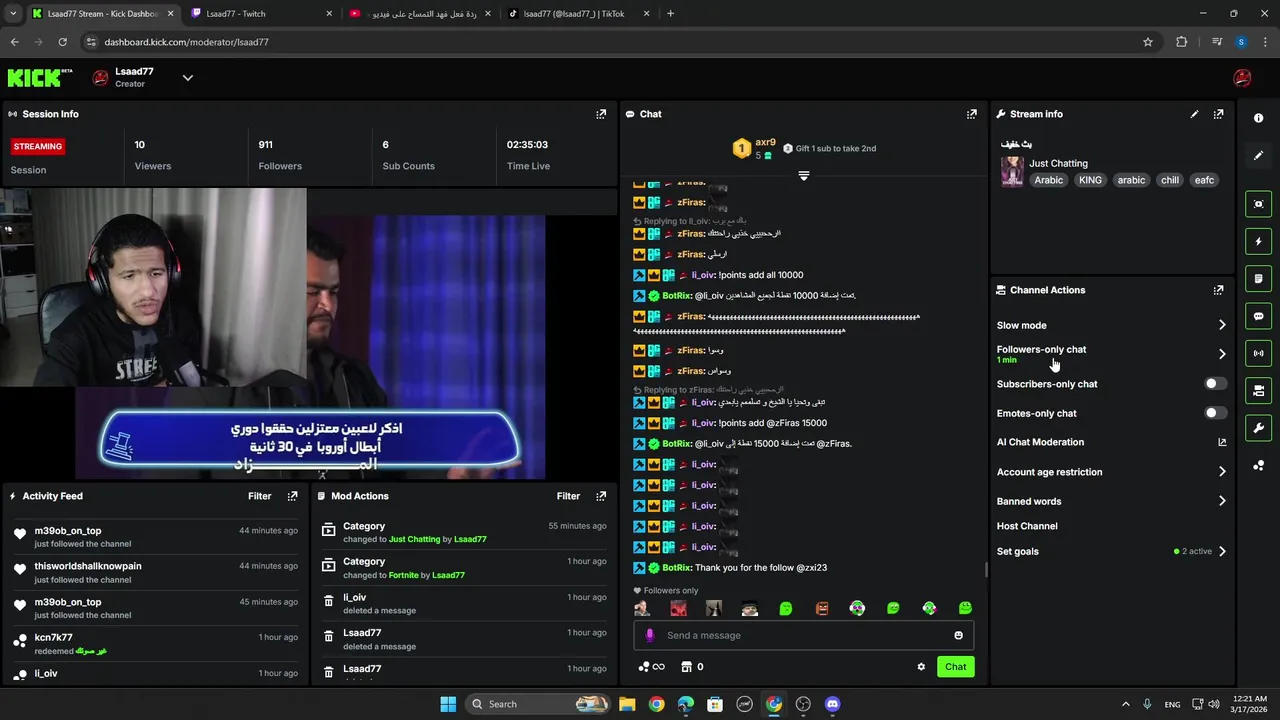Switch to the YouTube video browser tab

click(420, 14)
